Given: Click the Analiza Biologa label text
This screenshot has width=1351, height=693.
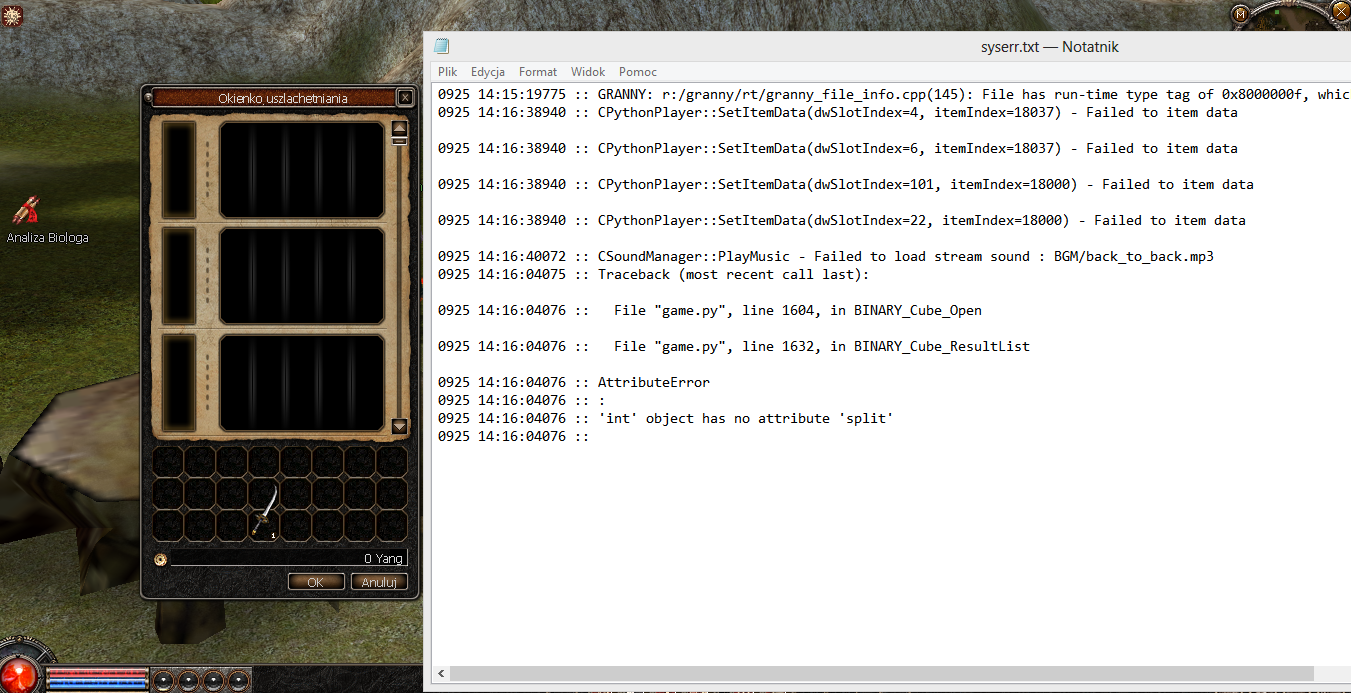Looking at the screenshot, I should pyautogui.click(x=48, y=238).
